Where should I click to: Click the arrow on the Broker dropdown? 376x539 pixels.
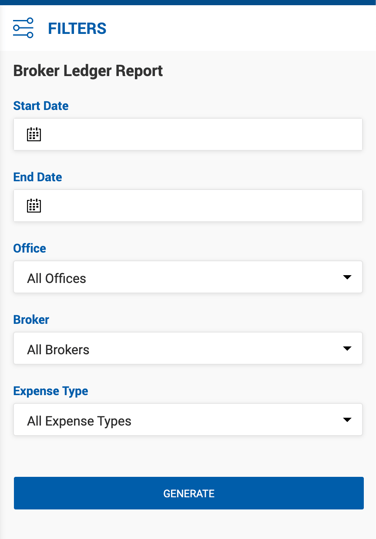pos(347,348)
